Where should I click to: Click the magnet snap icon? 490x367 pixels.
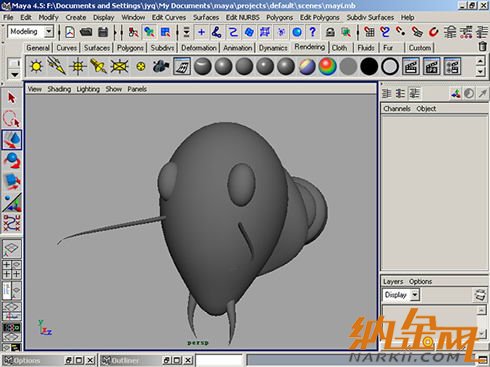pos(433,32)
